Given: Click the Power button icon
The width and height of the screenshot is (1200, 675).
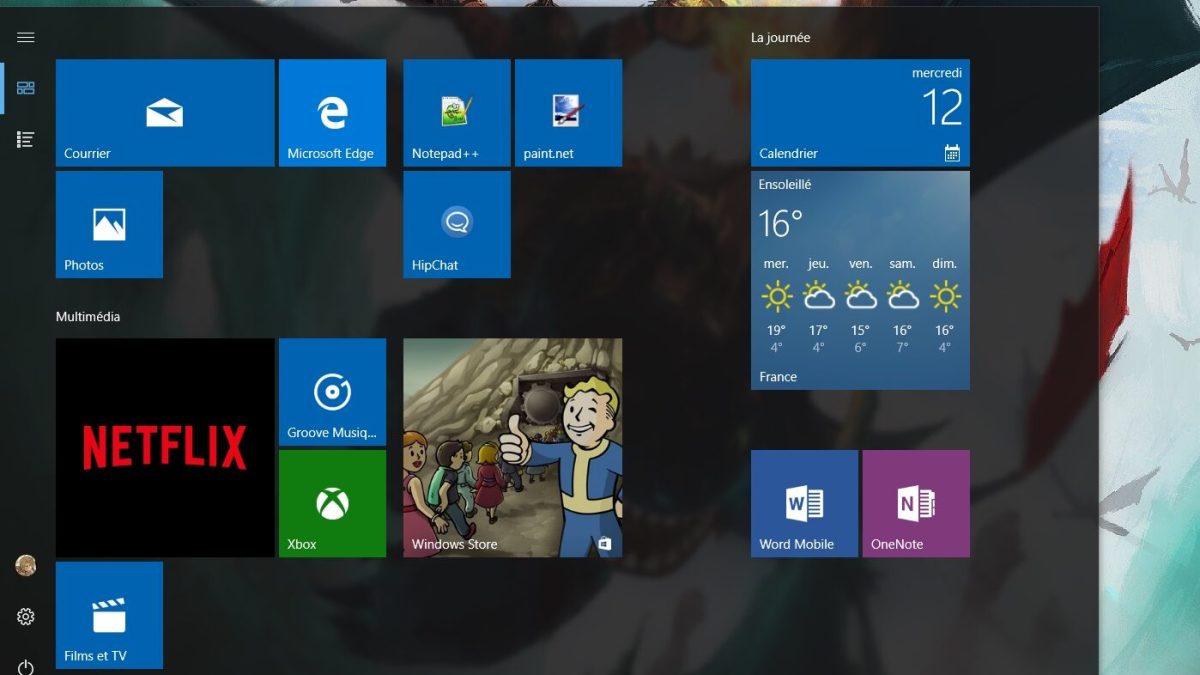Looking at the screenshot, I should coord(26,666).
